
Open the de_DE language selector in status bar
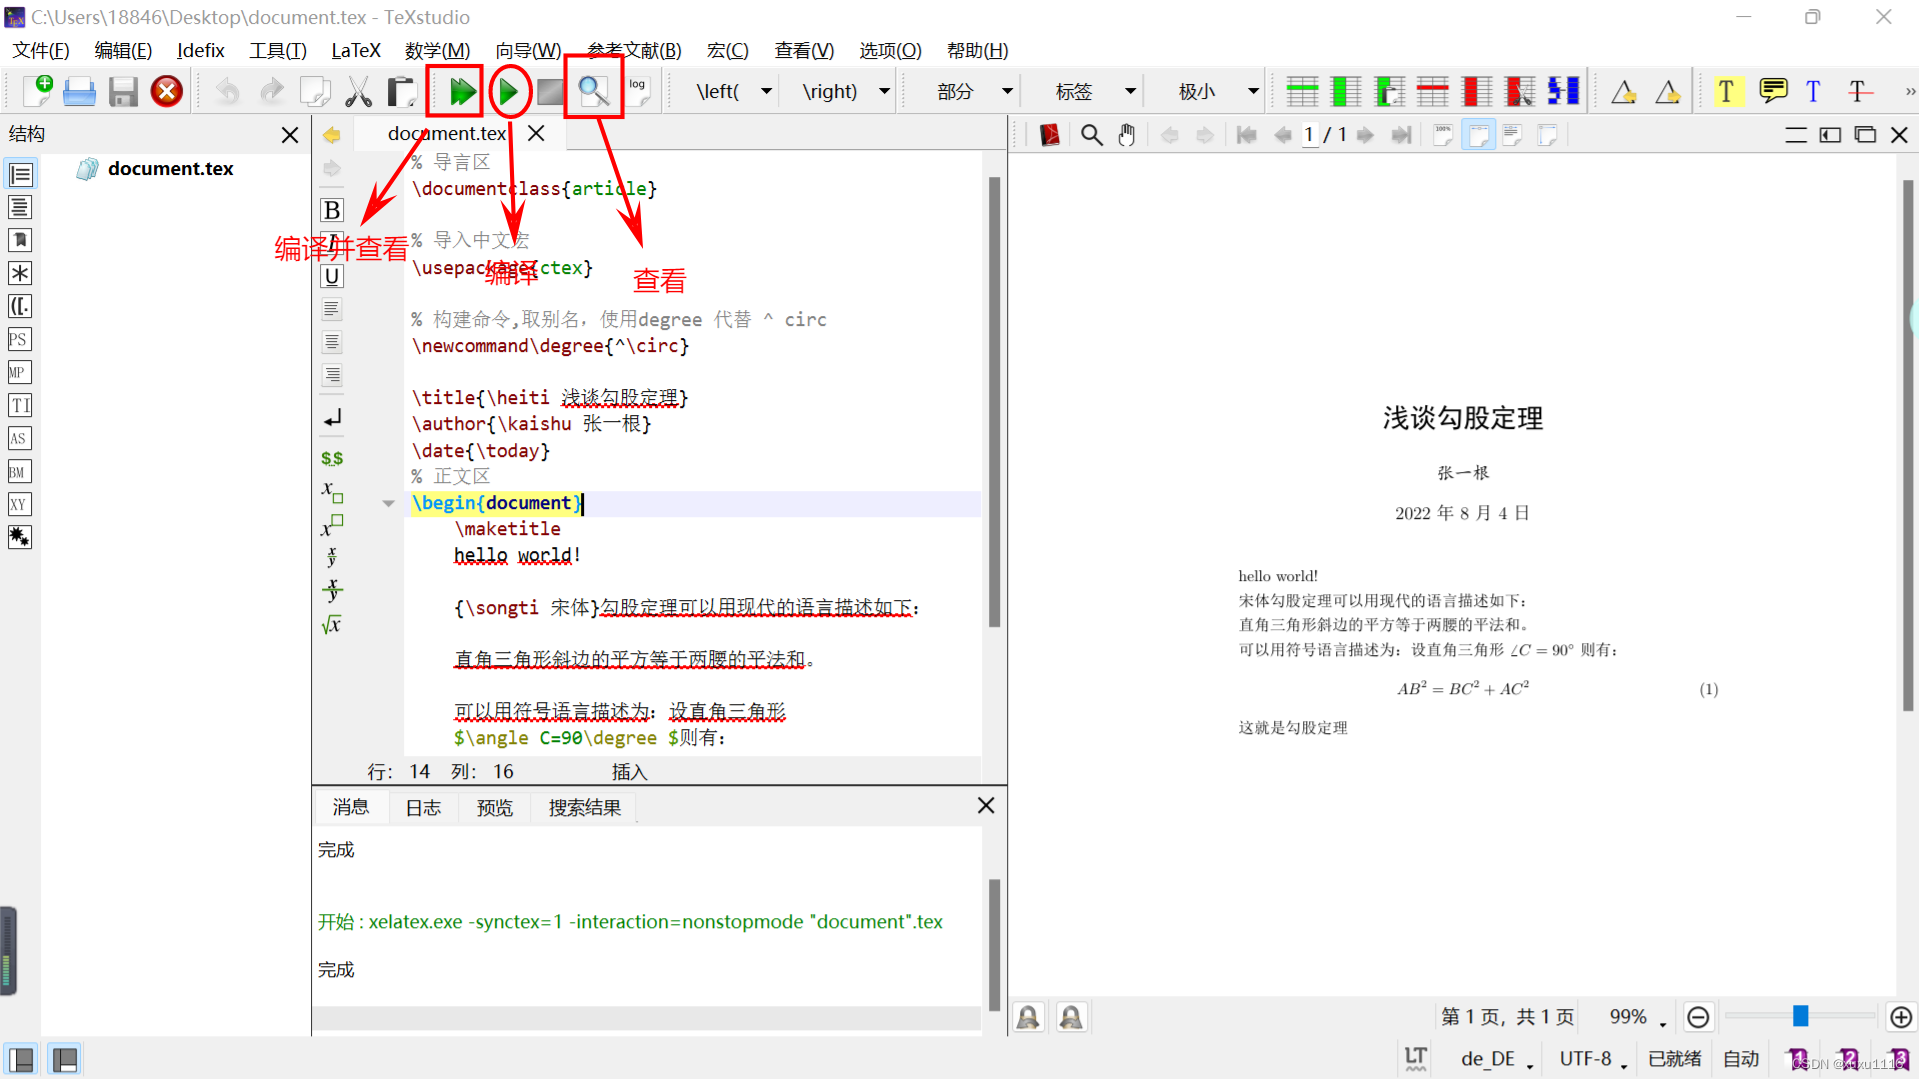tap(1497, 1059)
